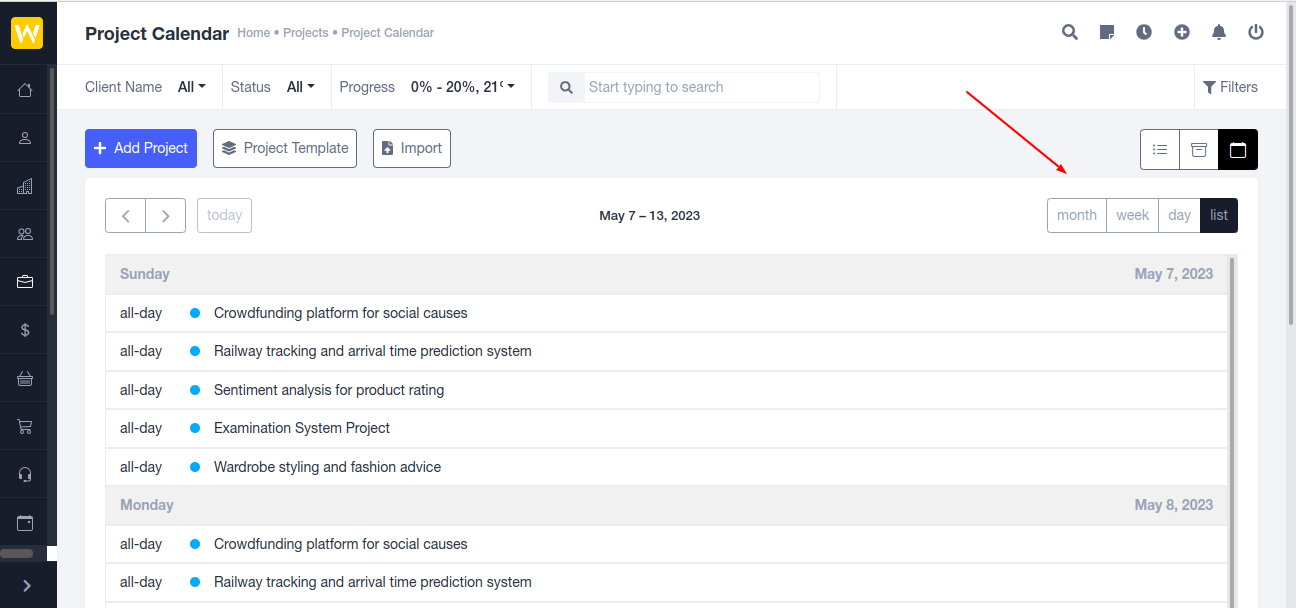This screenshot has width=1296, height=608.
Task: Click the header search magnifier icon
Action: (x=1070, y=32)
